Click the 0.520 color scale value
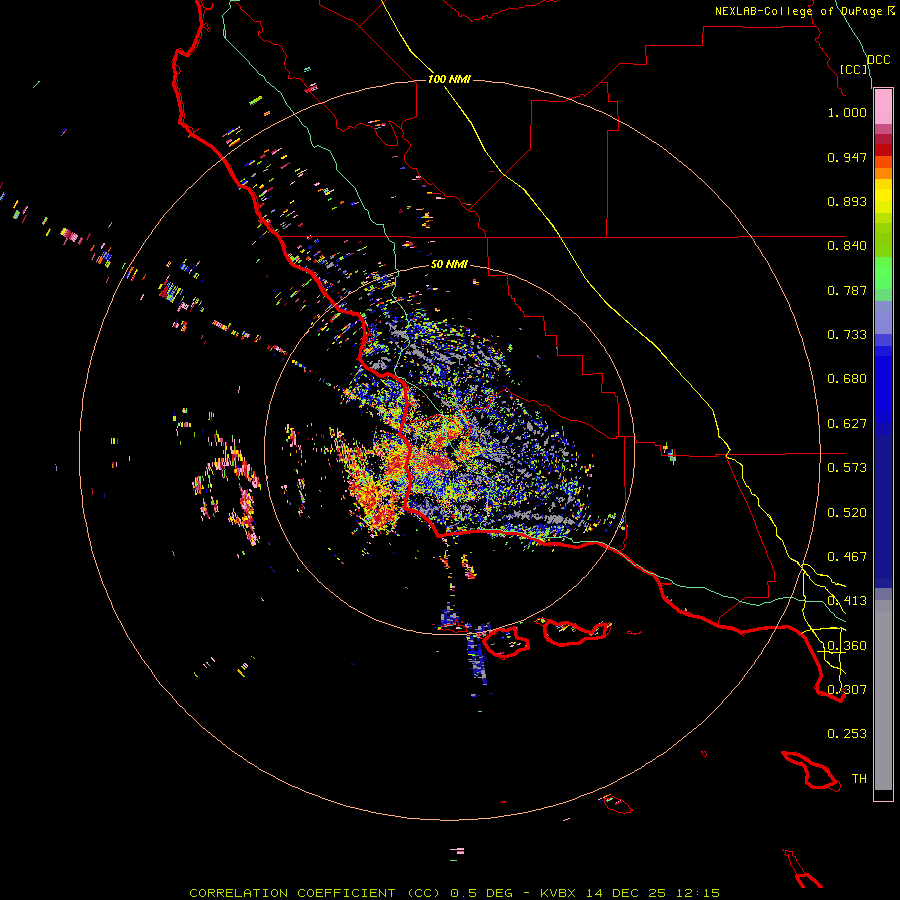The height and width of the screenshot is (900, 900). (847, 513)
